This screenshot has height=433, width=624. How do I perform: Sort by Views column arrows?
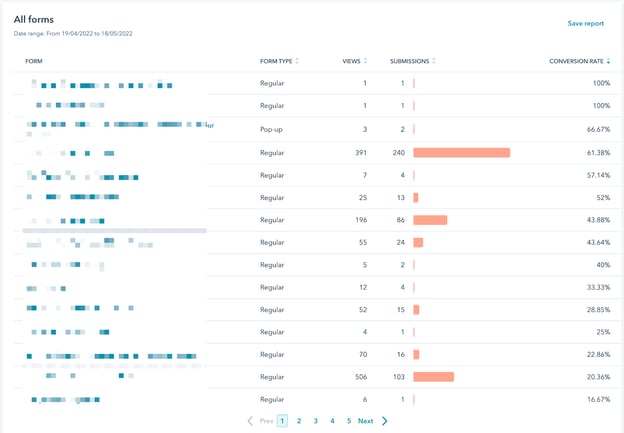tap(366, 61)
